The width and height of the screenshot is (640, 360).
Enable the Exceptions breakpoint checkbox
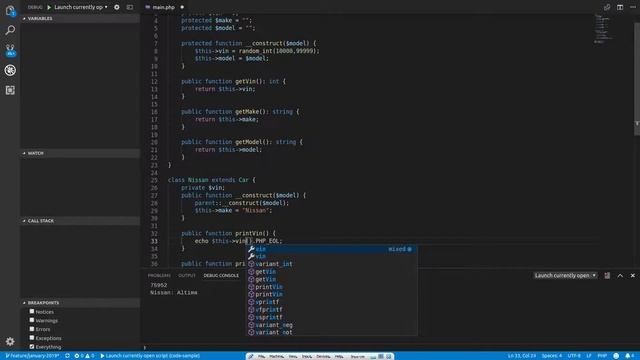tap(32, 338)
